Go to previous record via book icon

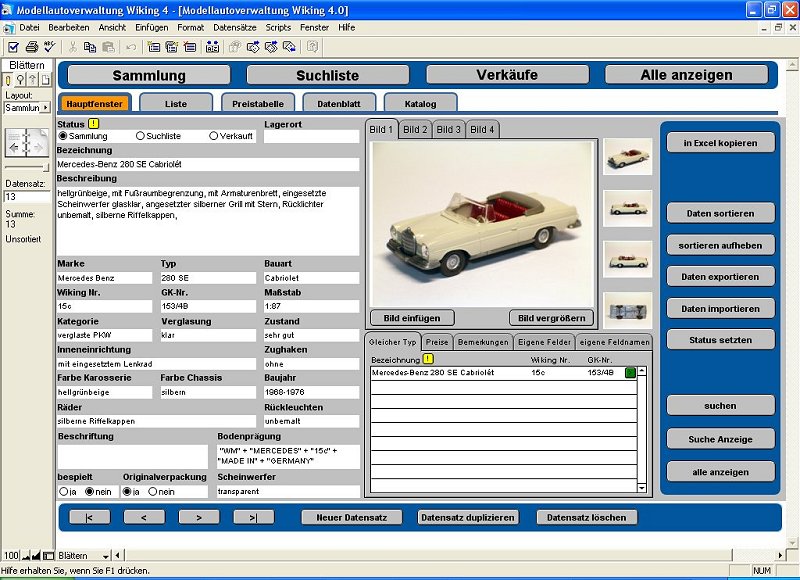[14, 148]
